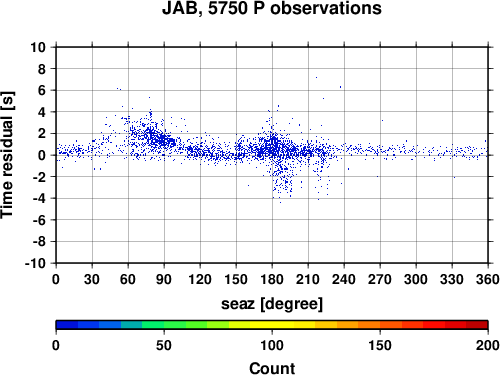Click the Time residual [s] axis label

(7, 155)
